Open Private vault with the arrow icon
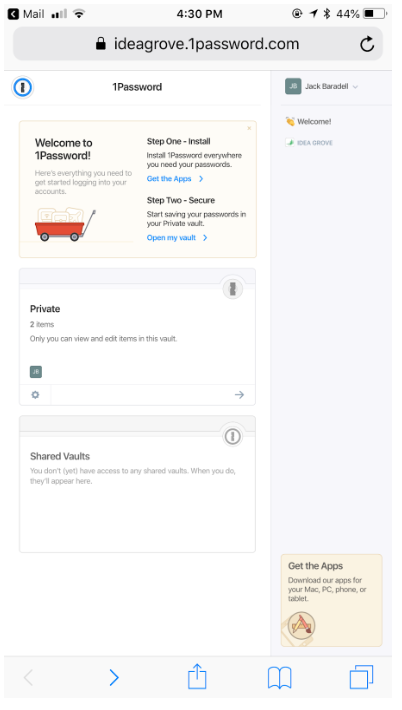The image size is (402, 710). tap(239, 395)
